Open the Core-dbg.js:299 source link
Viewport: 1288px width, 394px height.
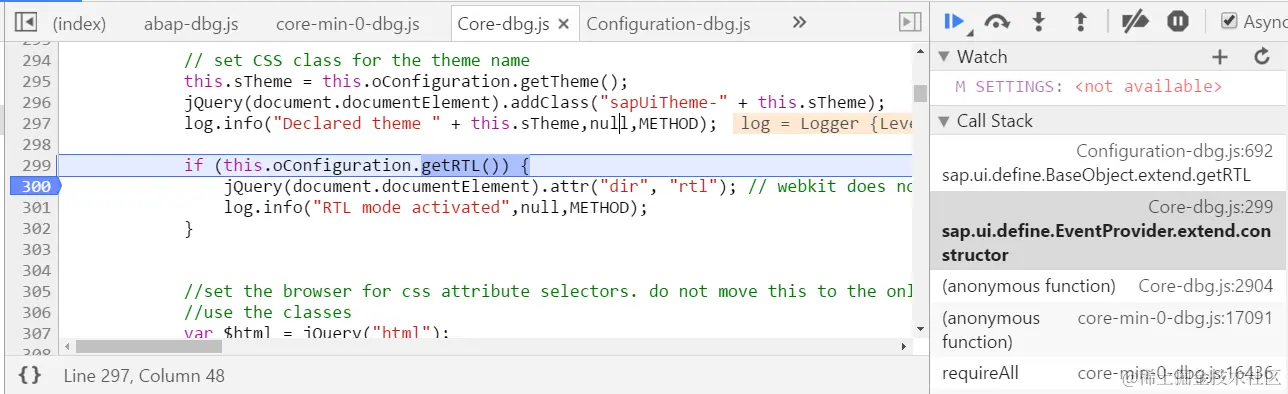pos(1211,207)
